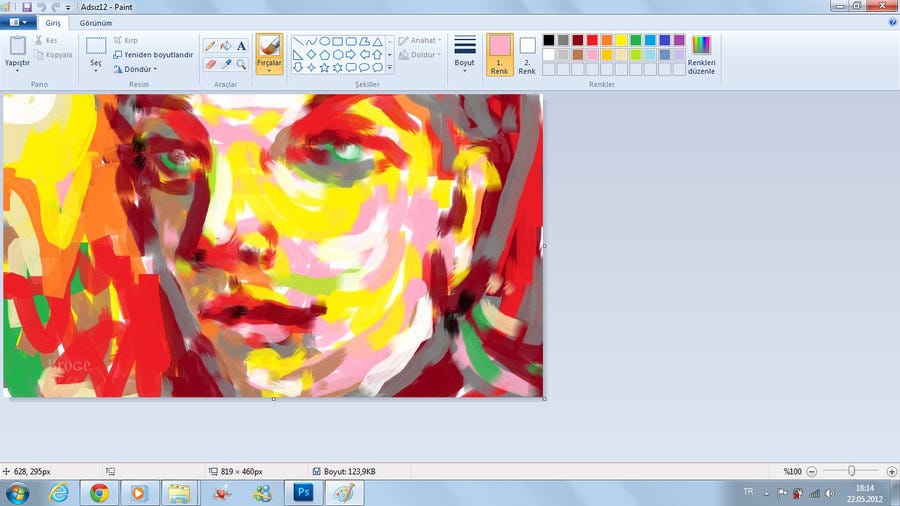The image size is (900, 506).
Task: Switch to the Giriş tab
Action: click(53, 23)
